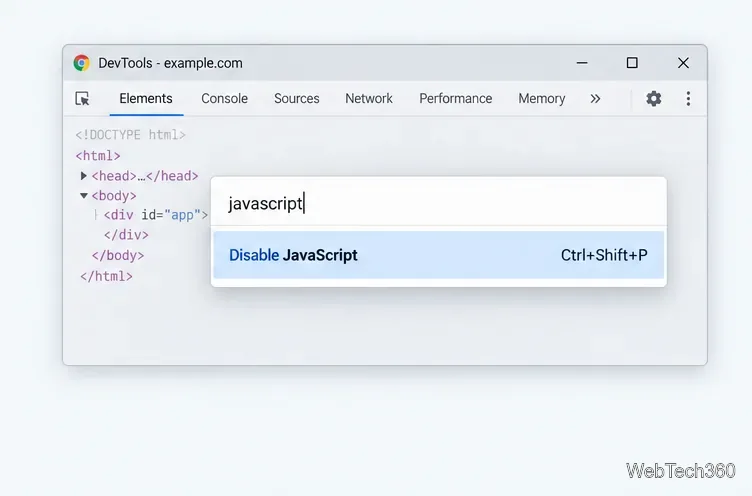Select the <!DOCTYPE html> line

130,135
